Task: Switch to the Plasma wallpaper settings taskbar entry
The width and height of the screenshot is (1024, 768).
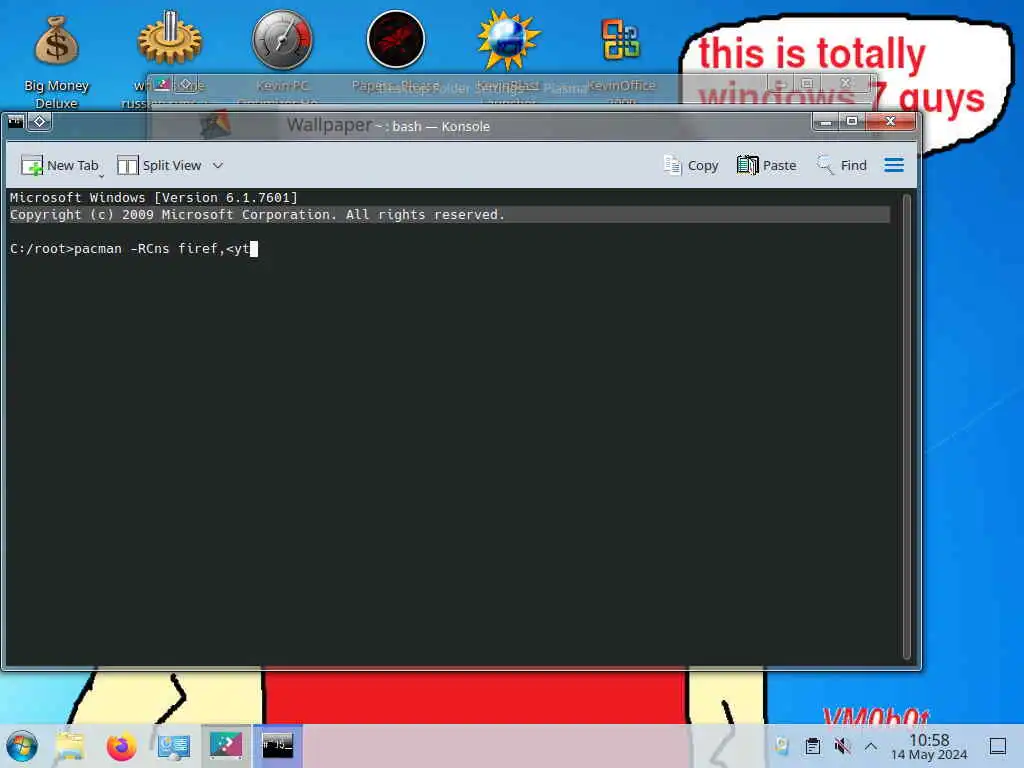Action: click(x=226, y=746)
